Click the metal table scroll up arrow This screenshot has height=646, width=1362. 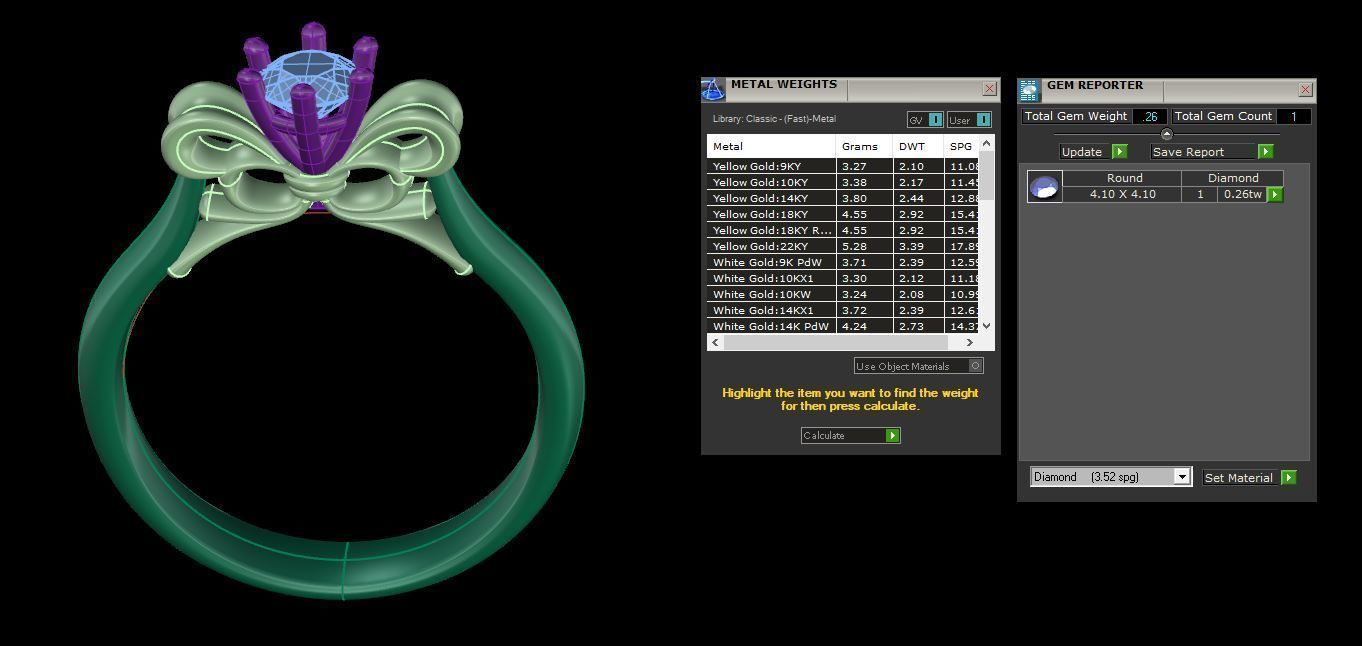click(x=987, y=144)
